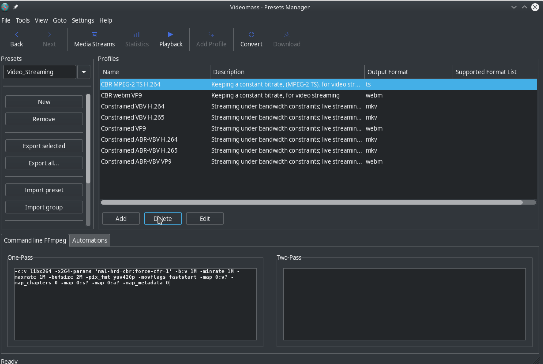The height and width of the screenshot is (364, 543).
Task: Minimize the Presets Manager window
Action: [514, 7]
